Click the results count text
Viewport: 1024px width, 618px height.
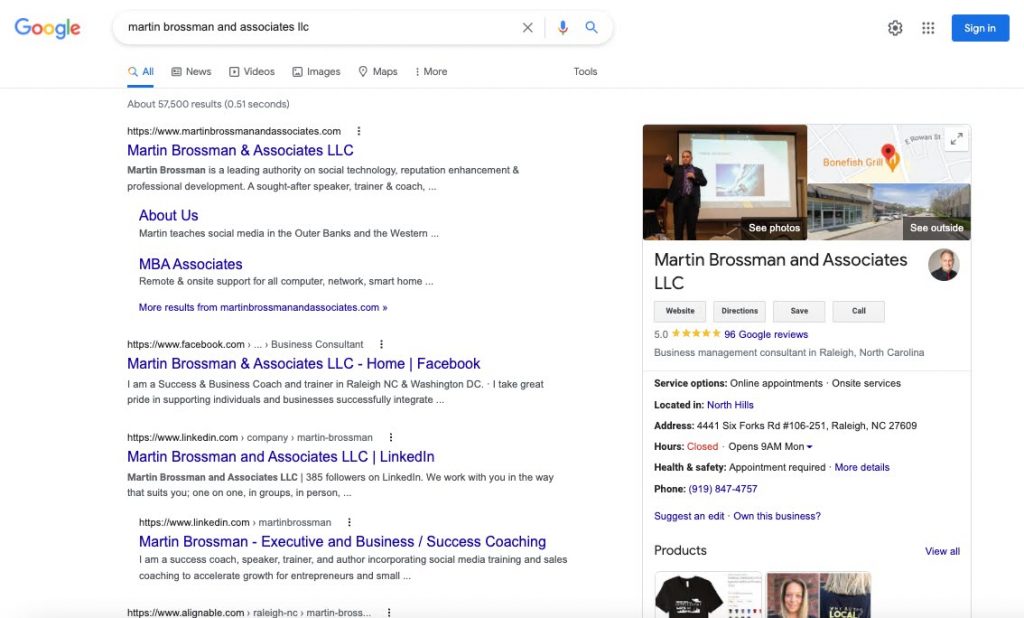click(208, 104)
